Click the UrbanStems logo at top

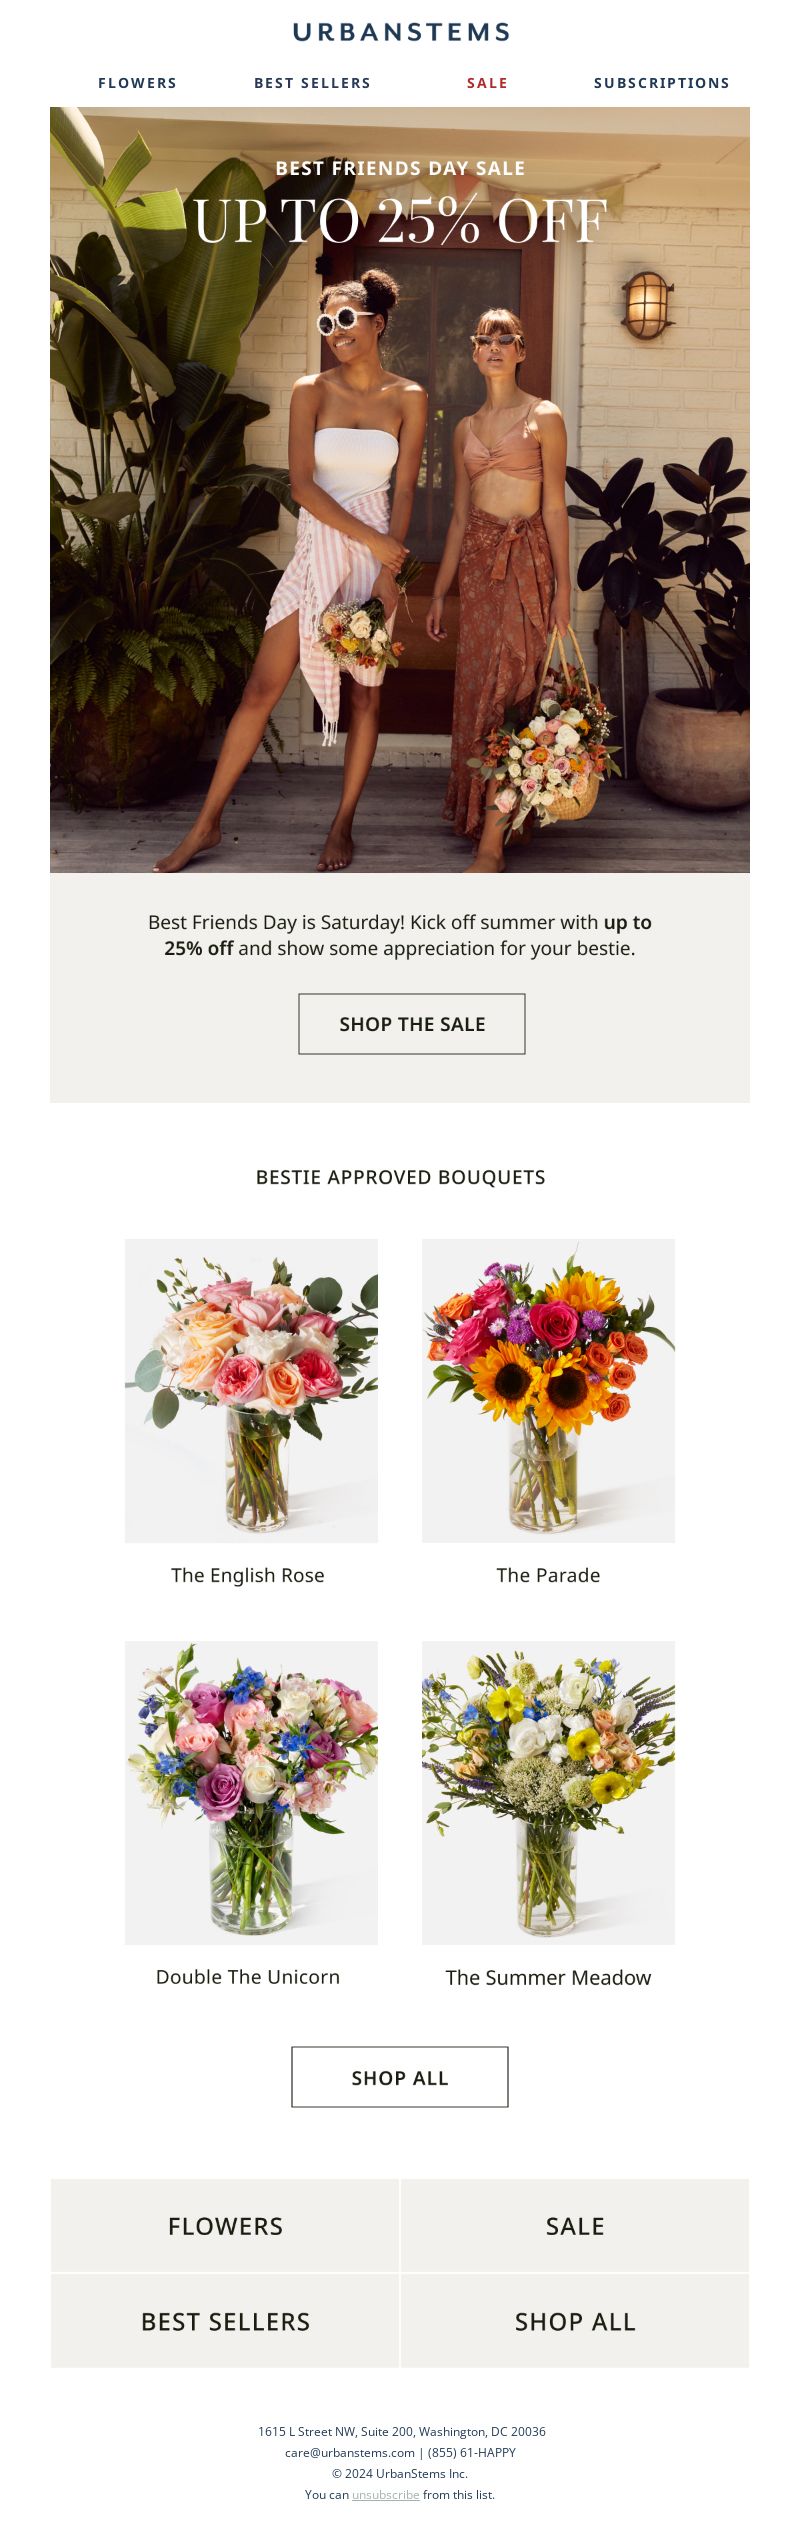[400, 32]
